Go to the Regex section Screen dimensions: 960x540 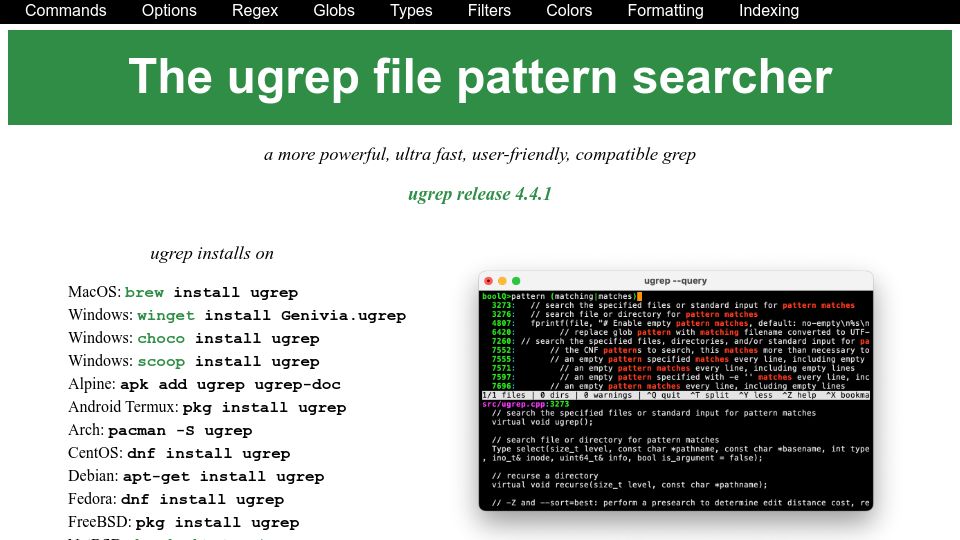[255, 10]
